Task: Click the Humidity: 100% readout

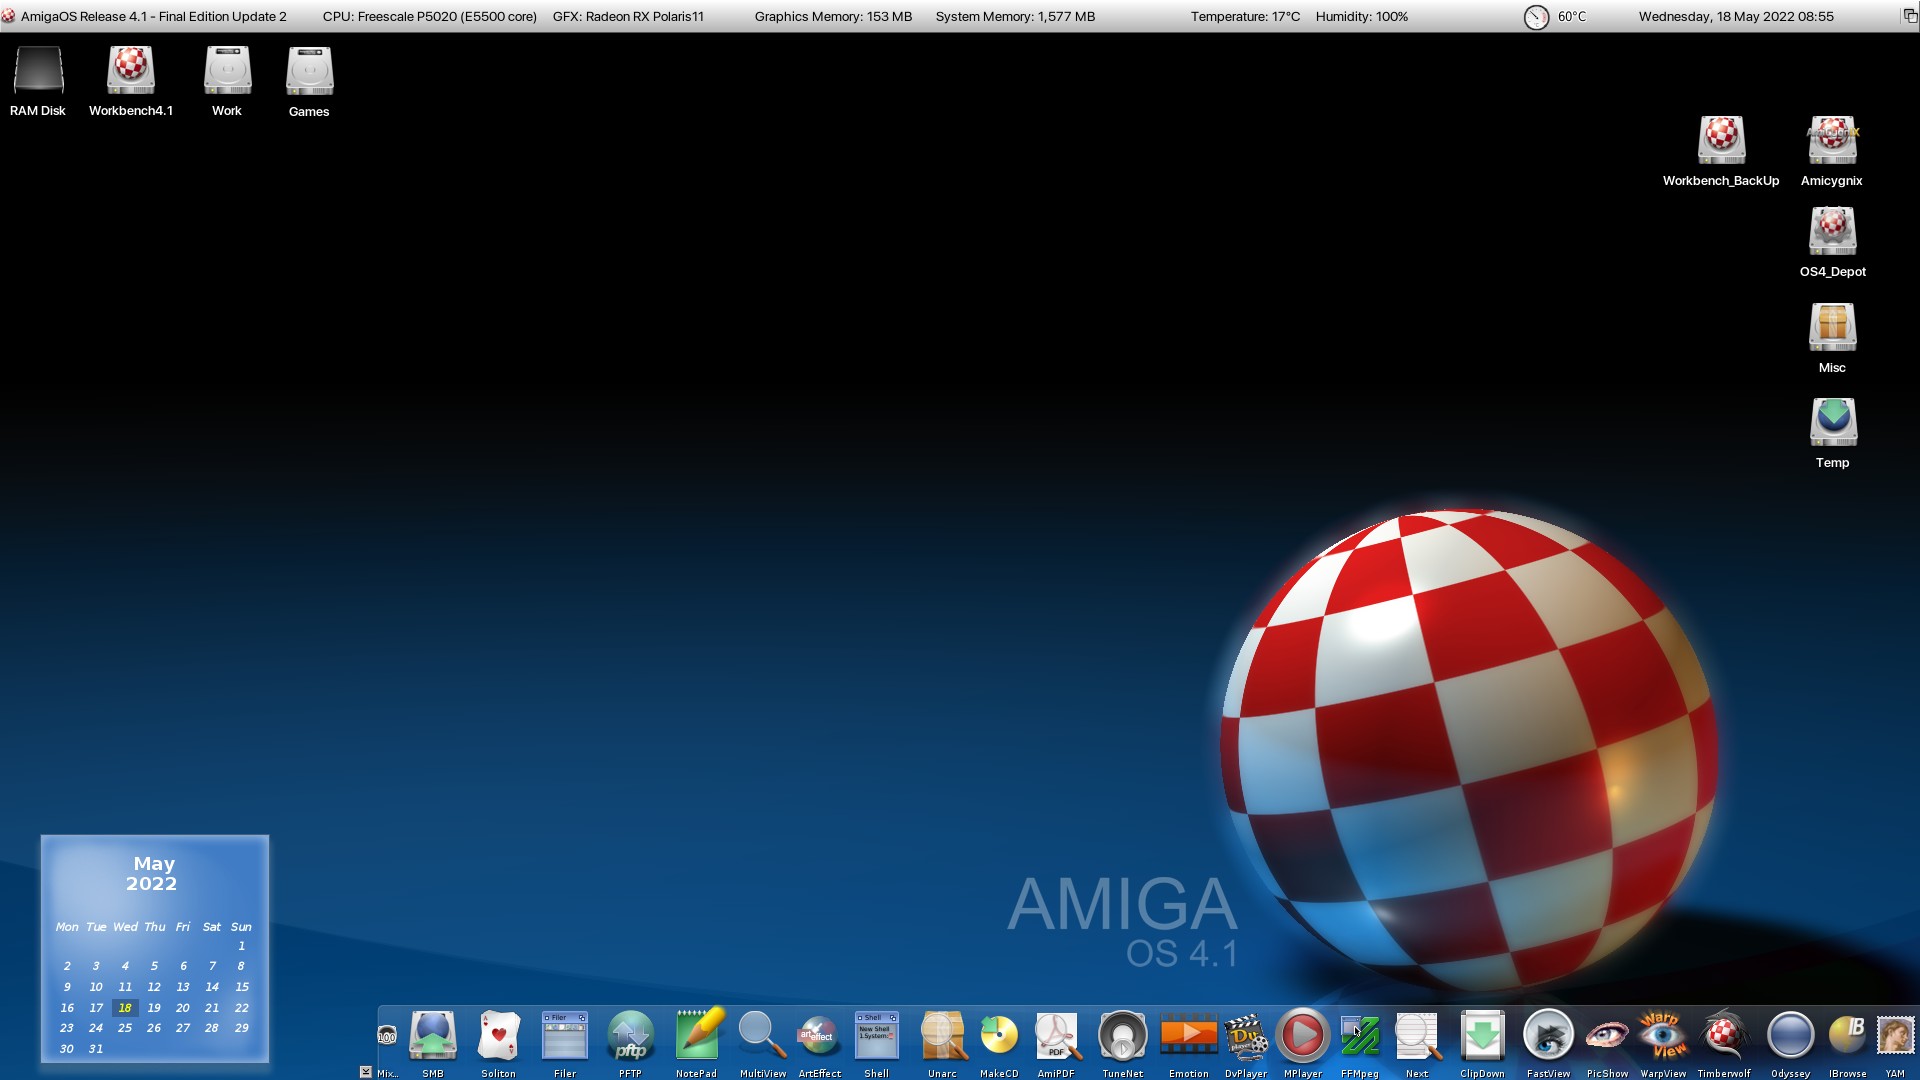Action: [1361, 17]
